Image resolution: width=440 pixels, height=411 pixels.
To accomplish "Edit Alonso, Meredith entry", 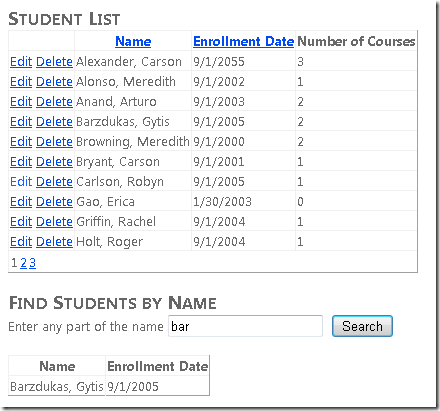I will click(x=21, y=82).
